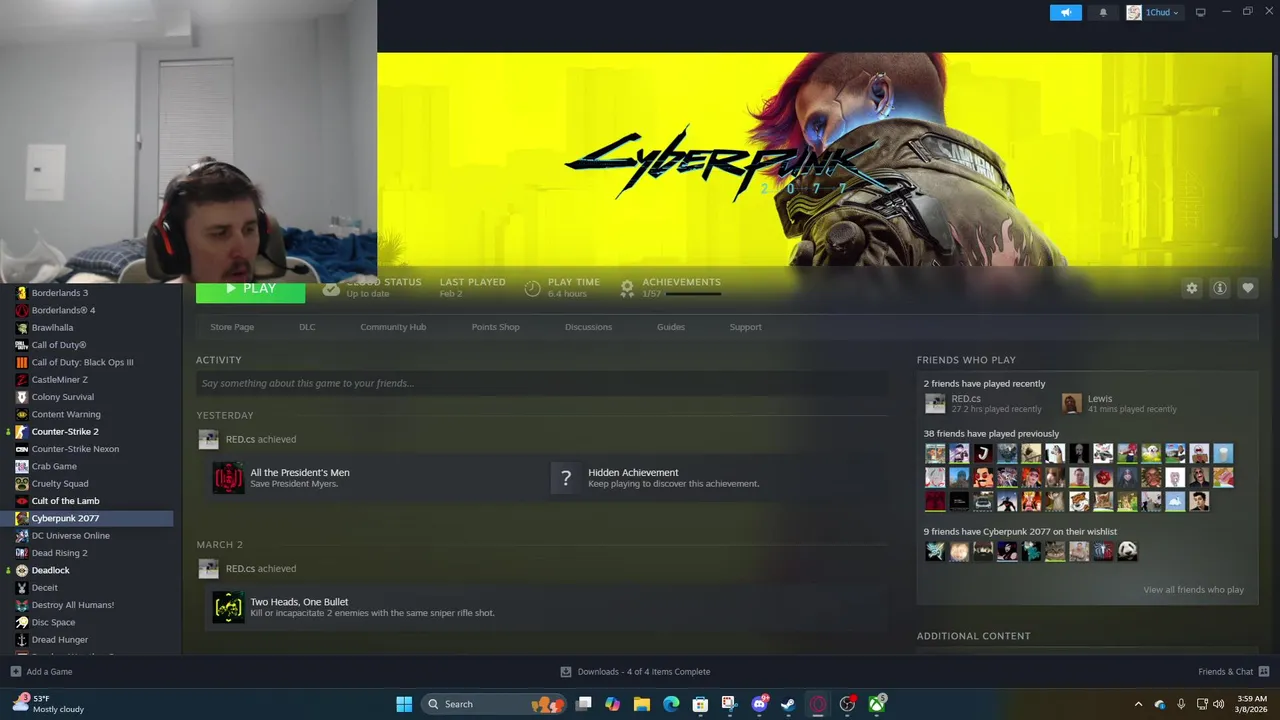Screen dimensions: 1280x720
Task: Go to the Store Page tab
Action: [232, 327]
